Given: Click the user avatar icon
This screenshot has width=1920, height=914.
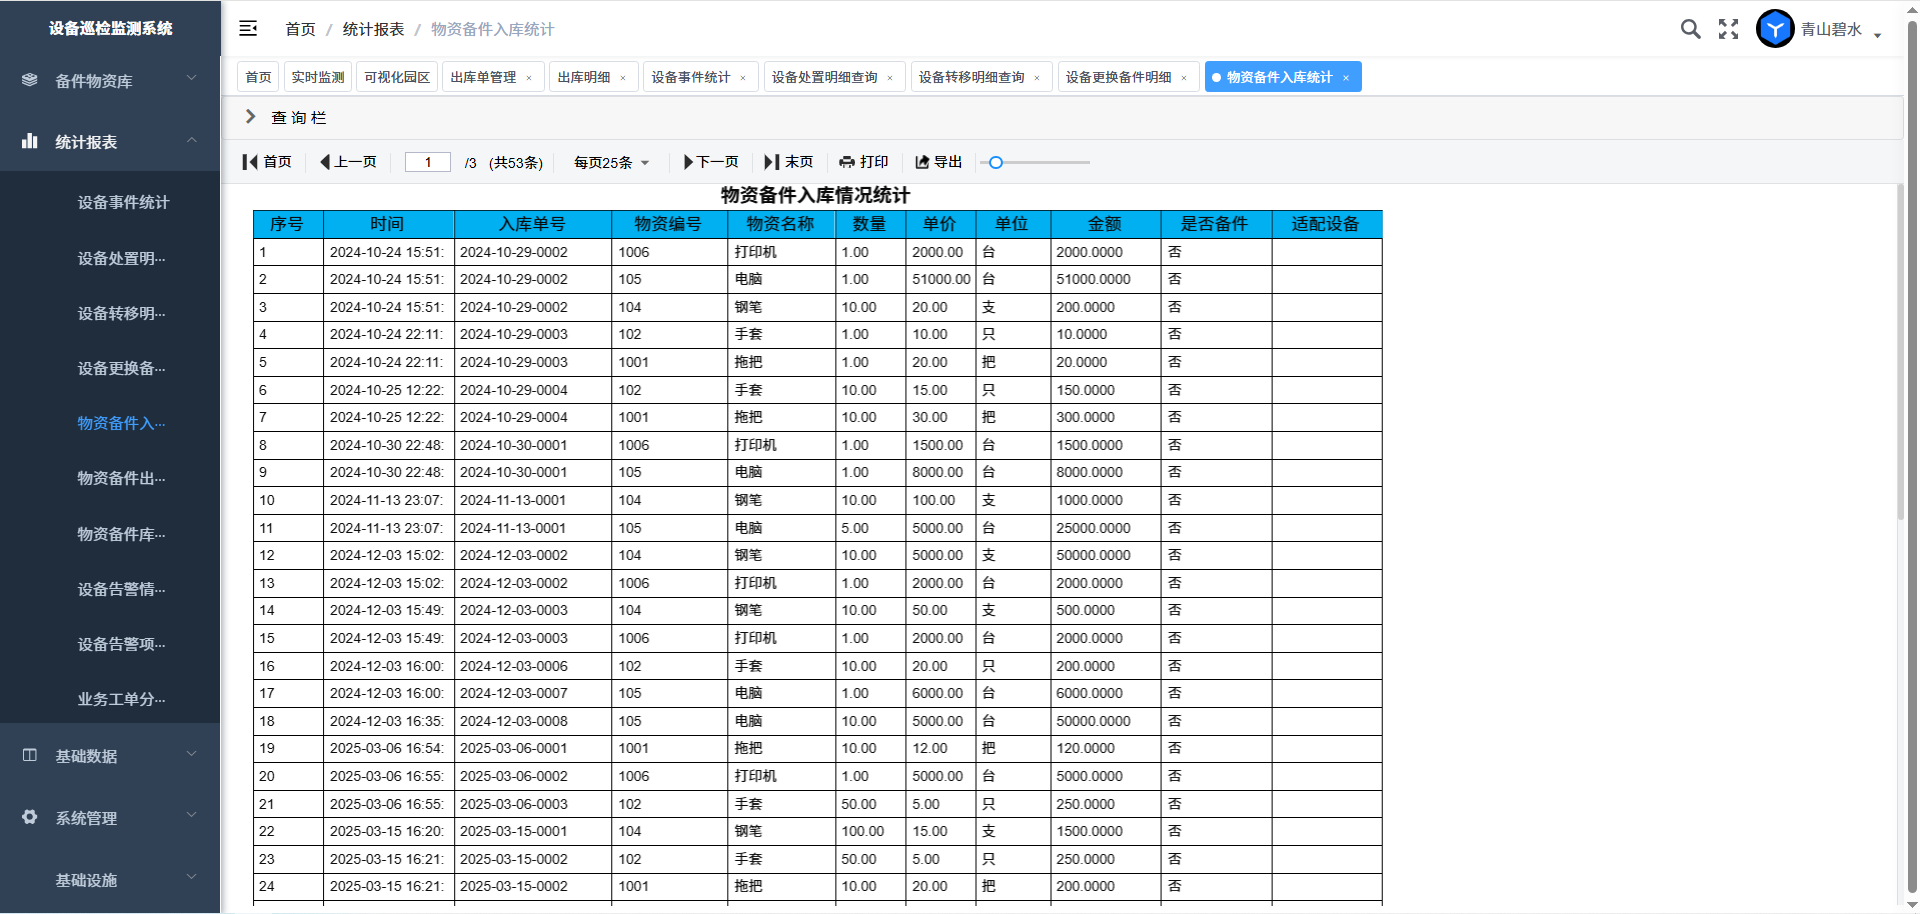Looking at the screenshot, I should (1775, 29).
